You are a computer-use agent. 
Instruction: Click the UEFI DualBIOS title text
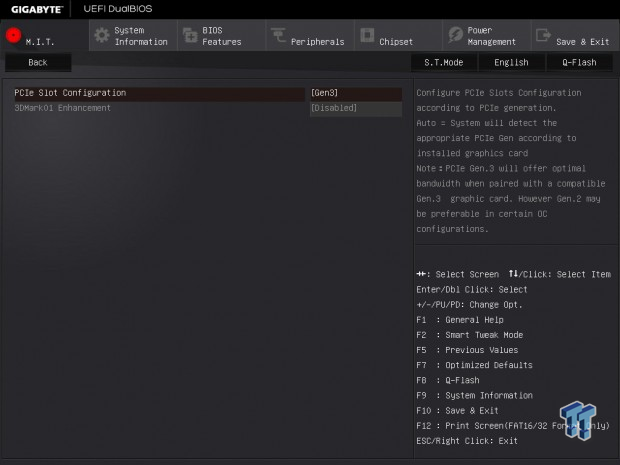click(x=118, y=9)
